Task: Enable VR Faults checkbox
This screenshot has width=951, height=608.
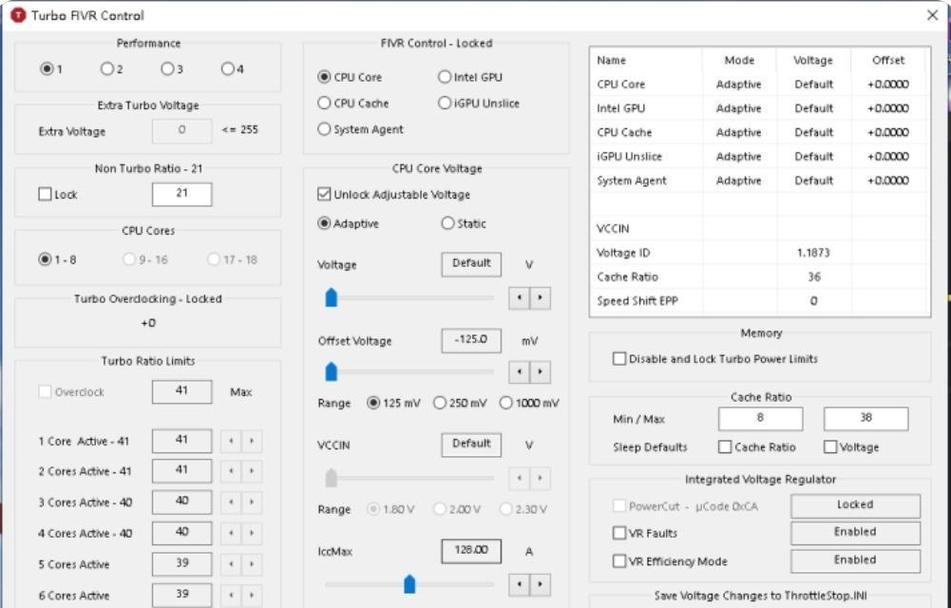Action: coord(619,533)
